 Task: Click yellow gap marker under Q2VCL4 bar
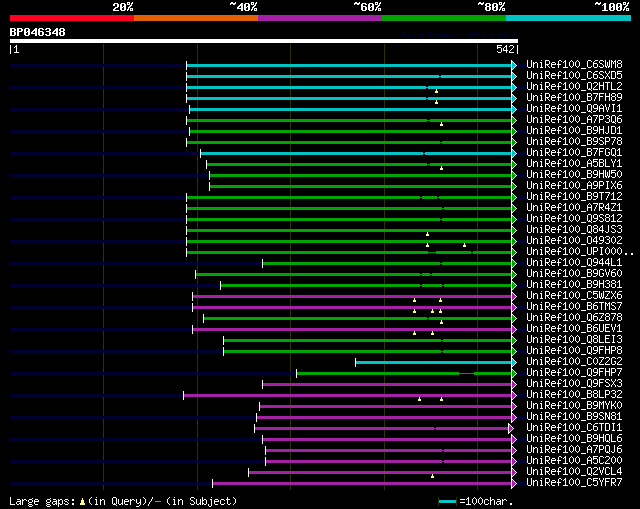(432, 476)
